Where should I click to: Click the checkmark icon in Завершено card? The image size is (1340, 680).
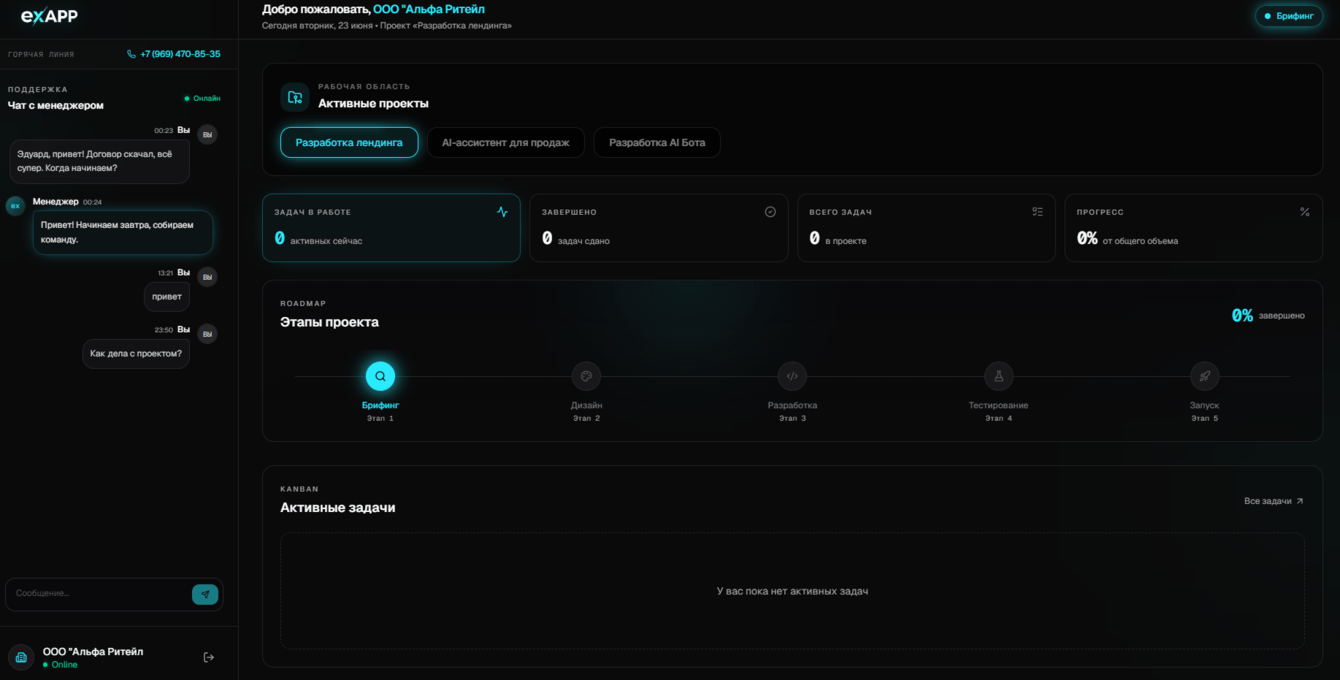770,212
